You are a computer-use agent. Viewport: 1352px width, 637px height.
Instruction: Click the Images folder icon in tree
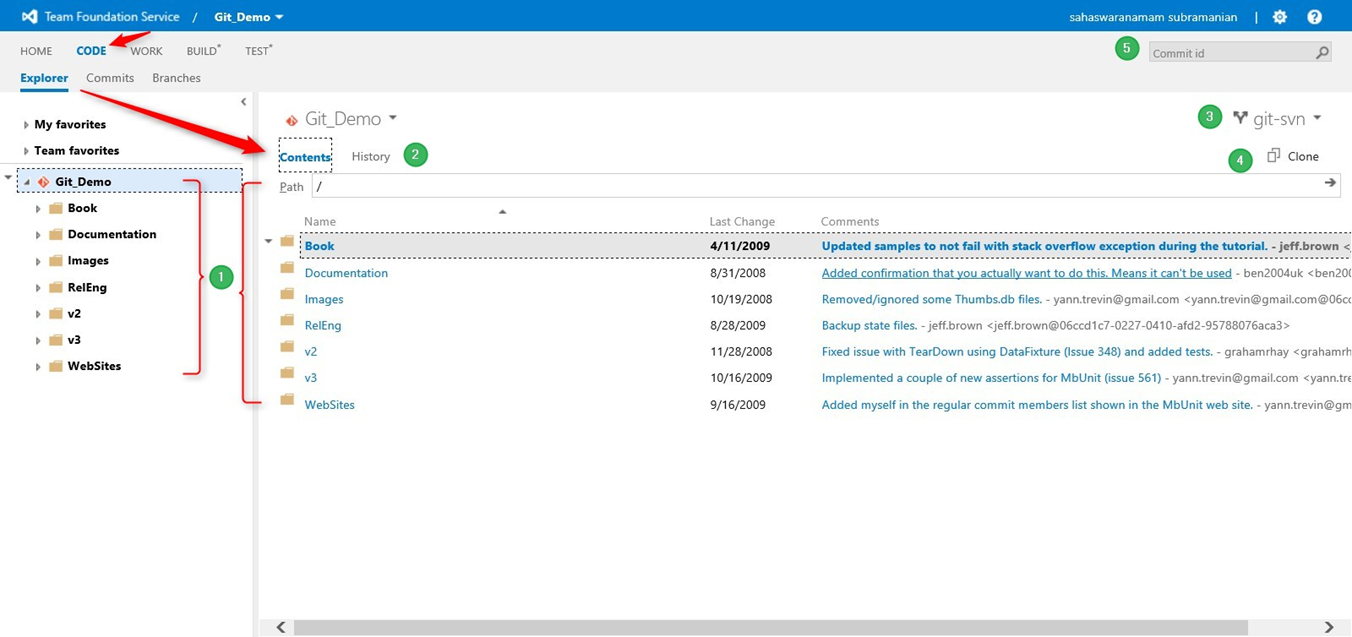[x=56, y=260]
